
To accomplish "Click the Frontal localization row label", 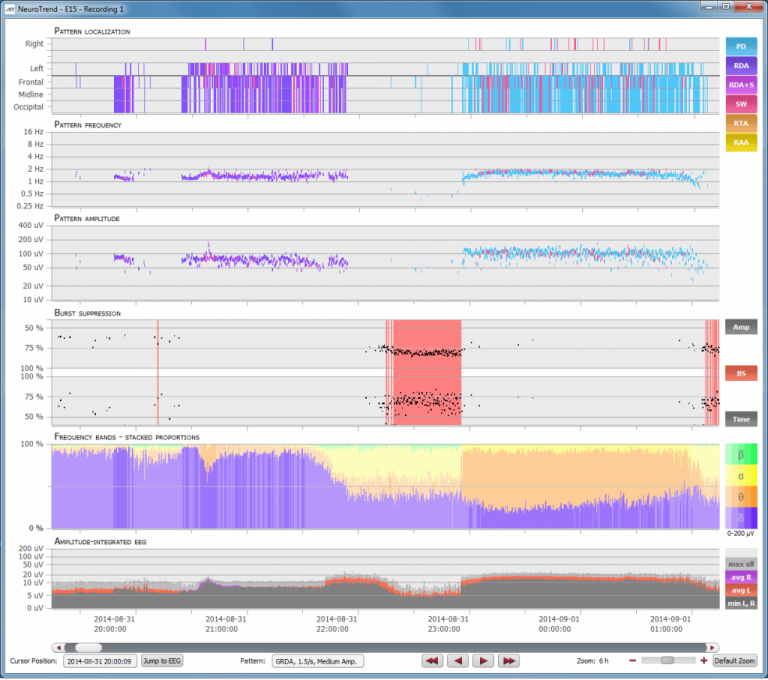I will tap(31, 82).
